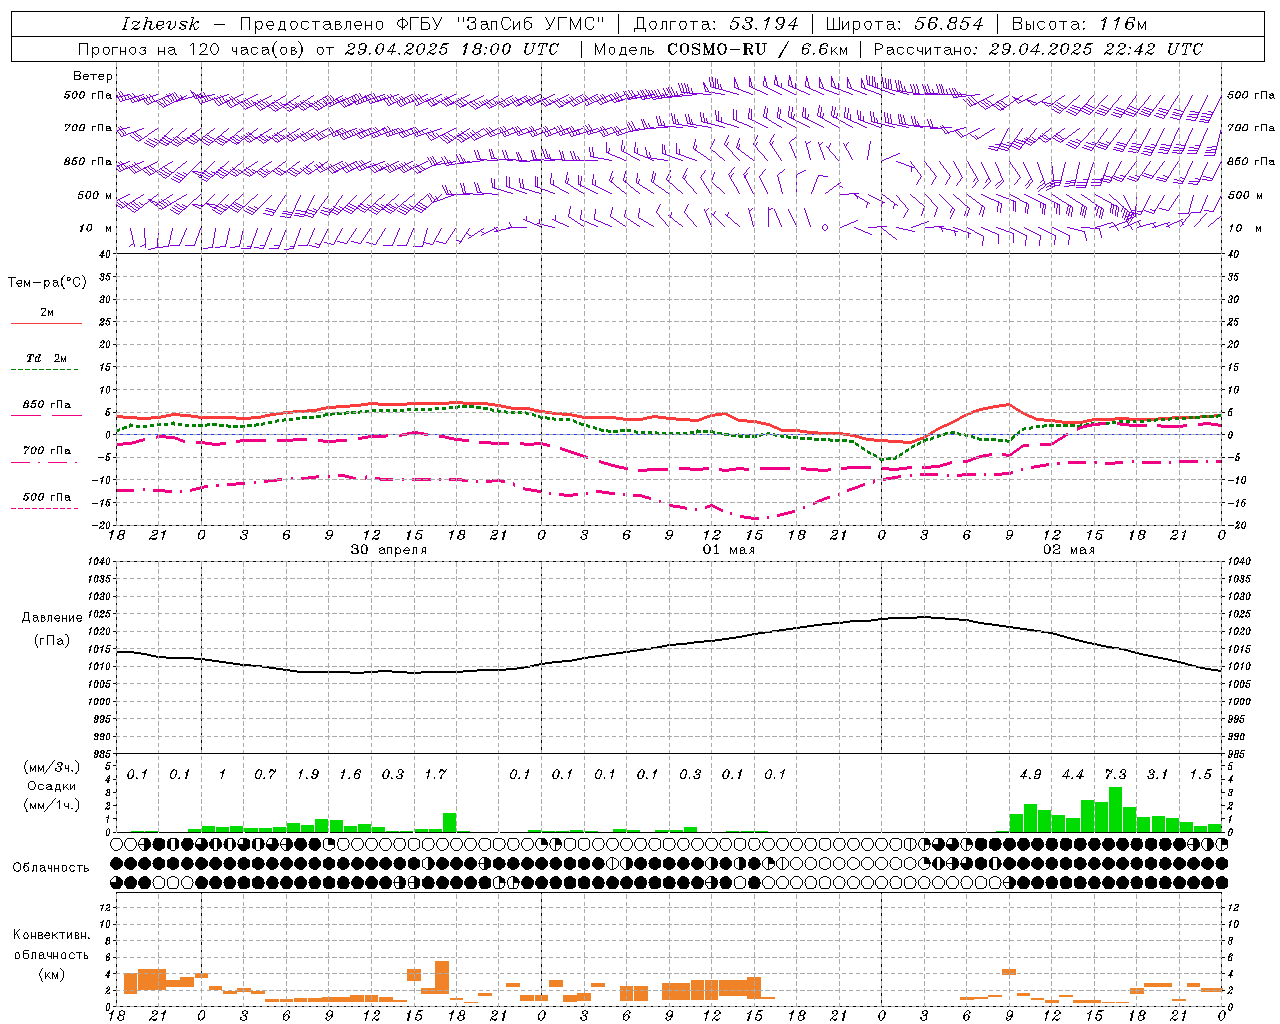Click the Осадки precipitation panel label
Viewport: 1280px width, 1024px height.
[x=52, y=786]
